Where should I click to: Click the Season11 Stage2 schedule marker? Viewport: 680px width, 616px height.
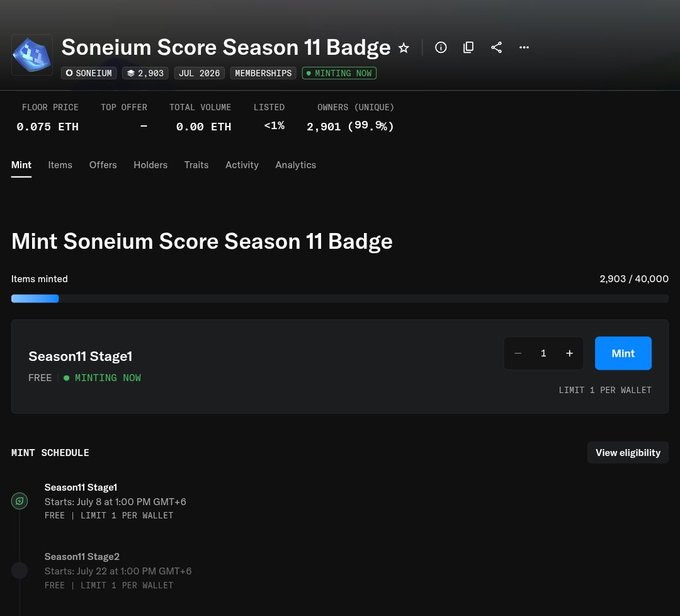click(x=20, y=570)
